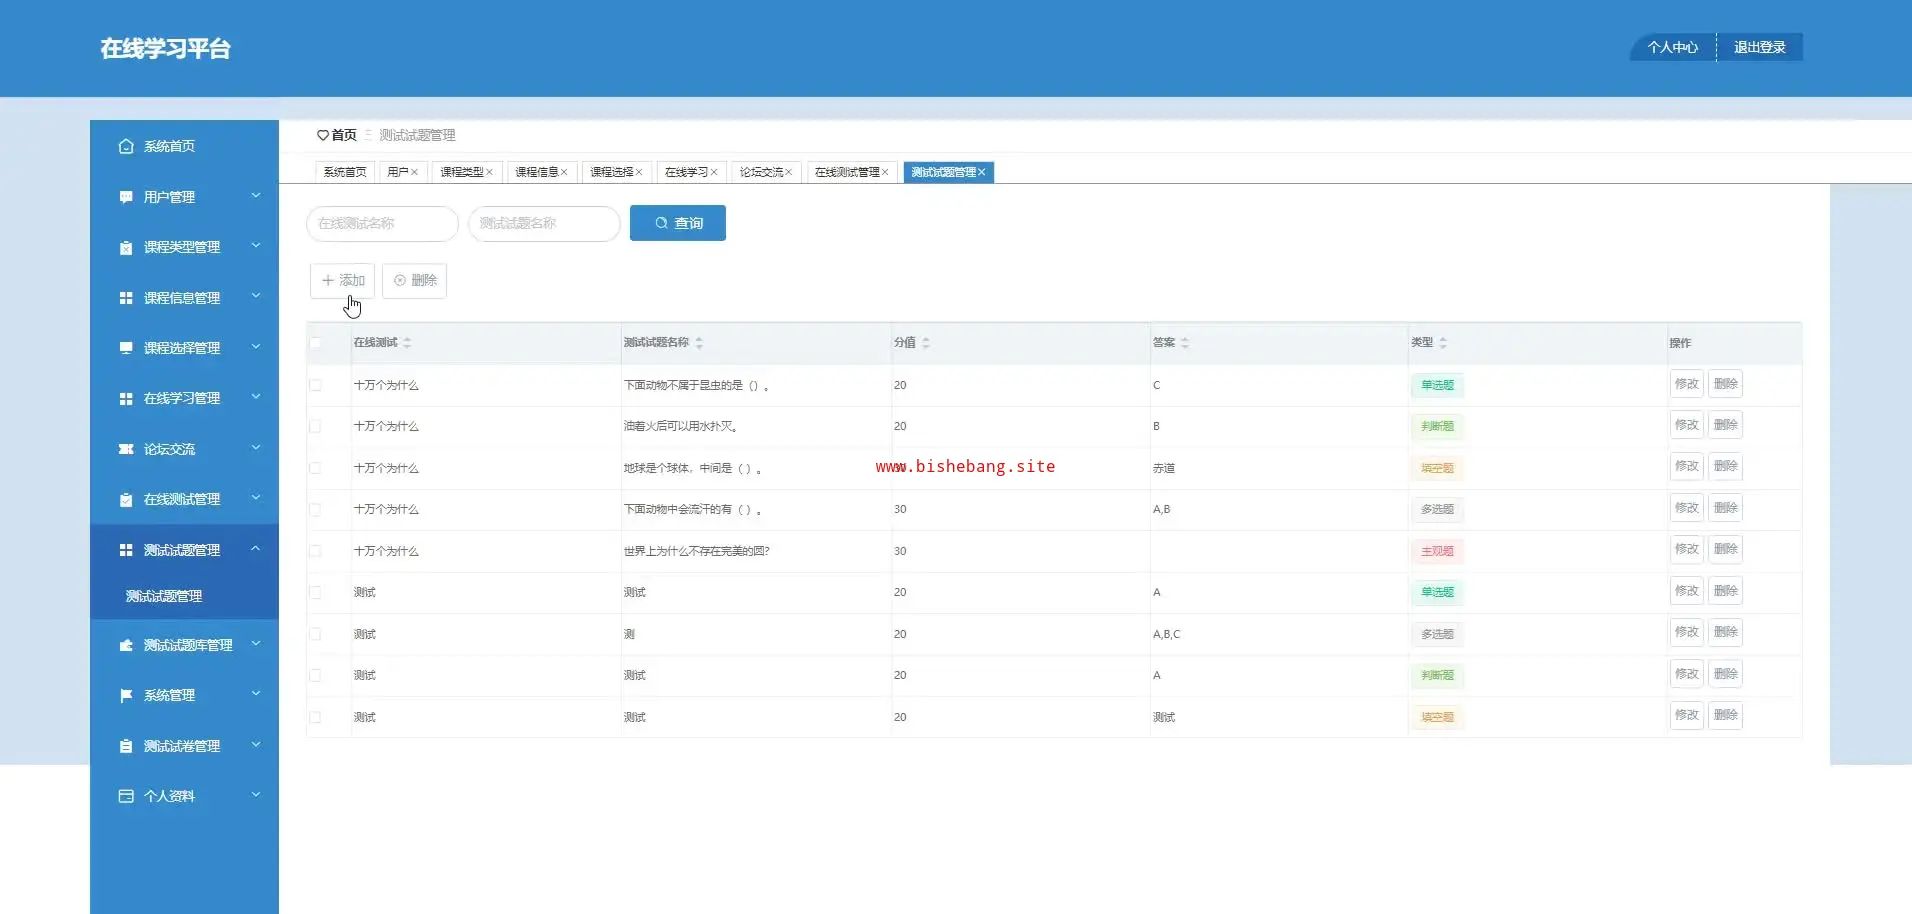Click the grid icon for 课程信息管理
Screen dimensions: 1912x914
pyautogui.click(x=126, y=298)
